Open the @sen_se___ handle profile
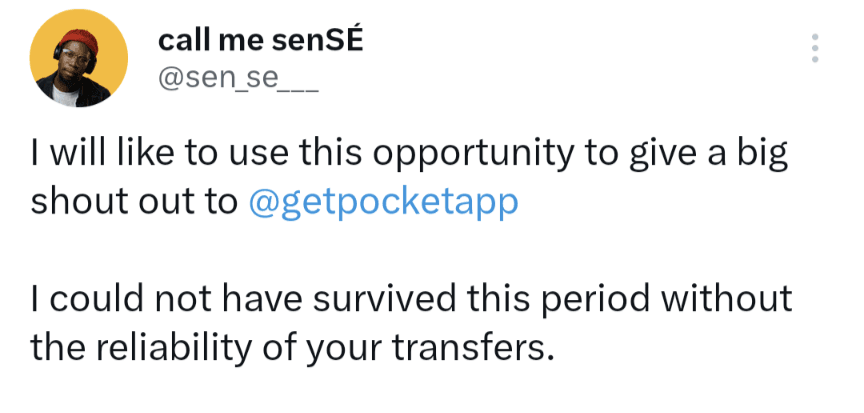 point(238,80)
